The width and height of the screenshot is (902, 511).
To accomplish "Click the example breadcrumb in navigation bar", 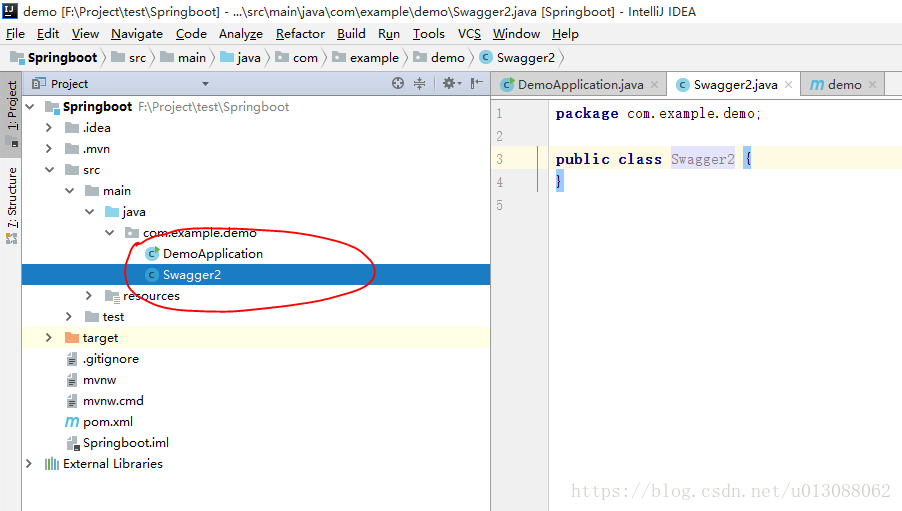I will pos(373,58).
